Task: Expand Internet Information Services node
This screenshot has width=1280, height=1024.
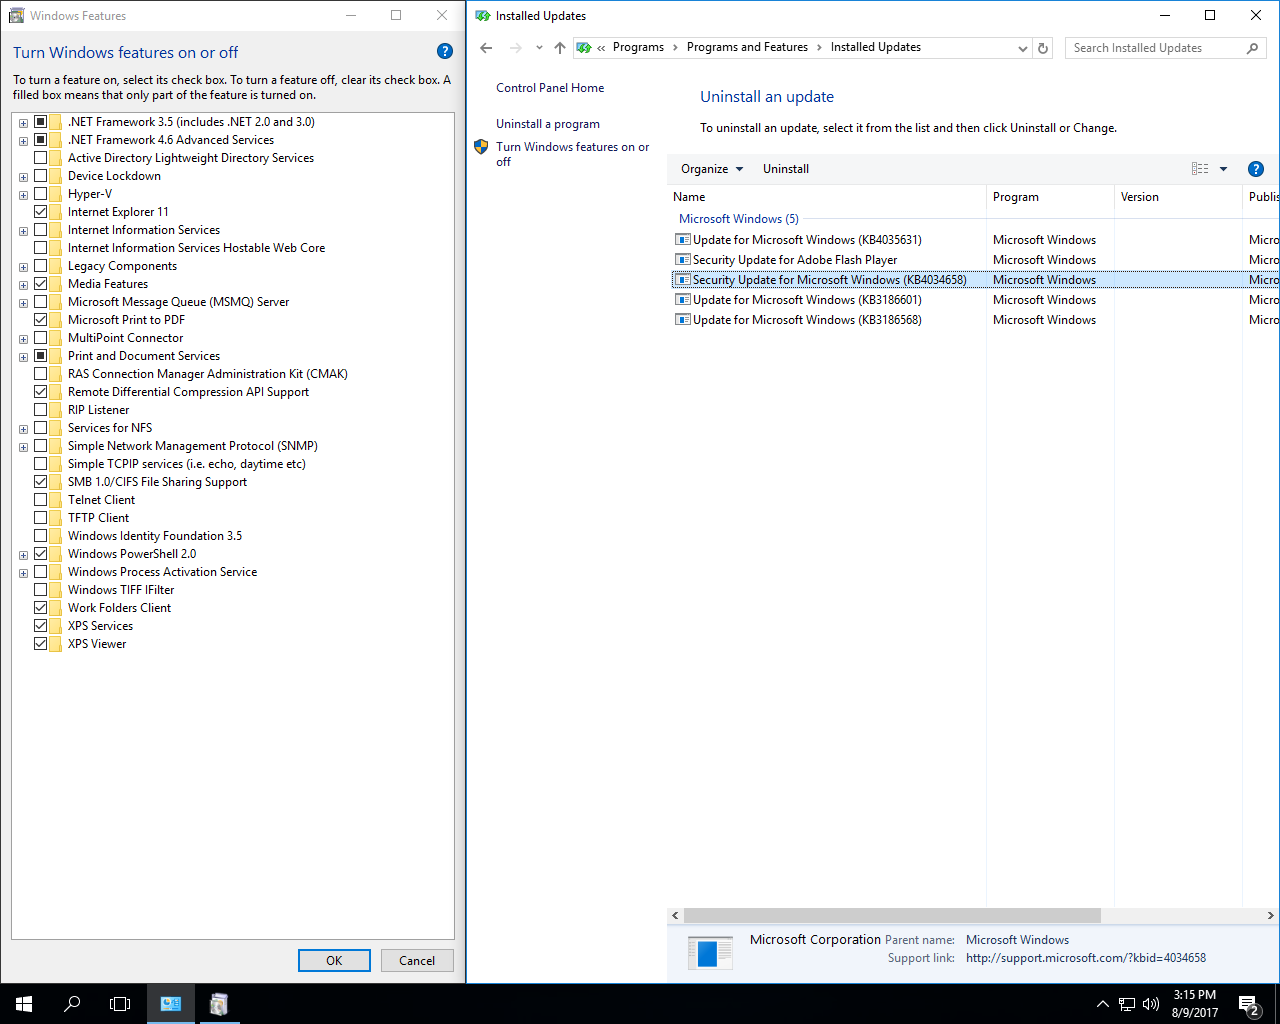Action: 23,231
